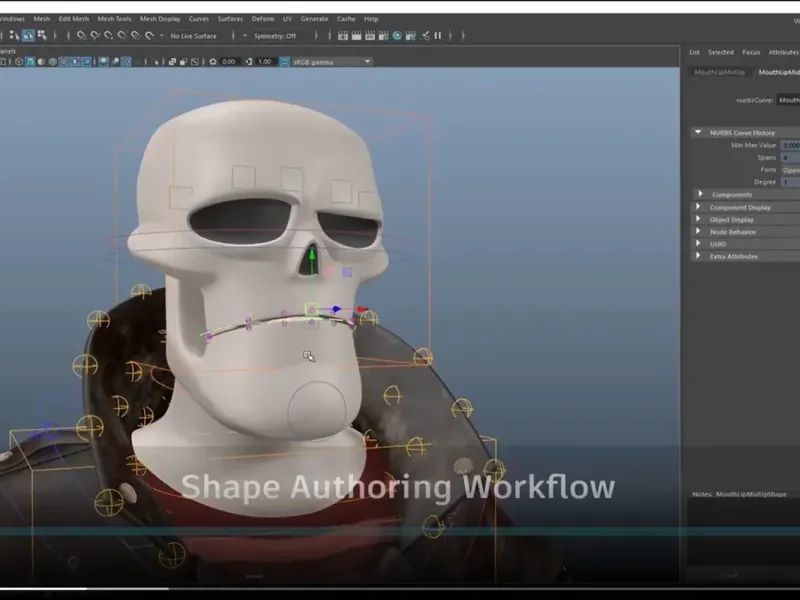This screenshot has width=800, height=600.
Task: Click the exposure reset icon
Action: 213,62
